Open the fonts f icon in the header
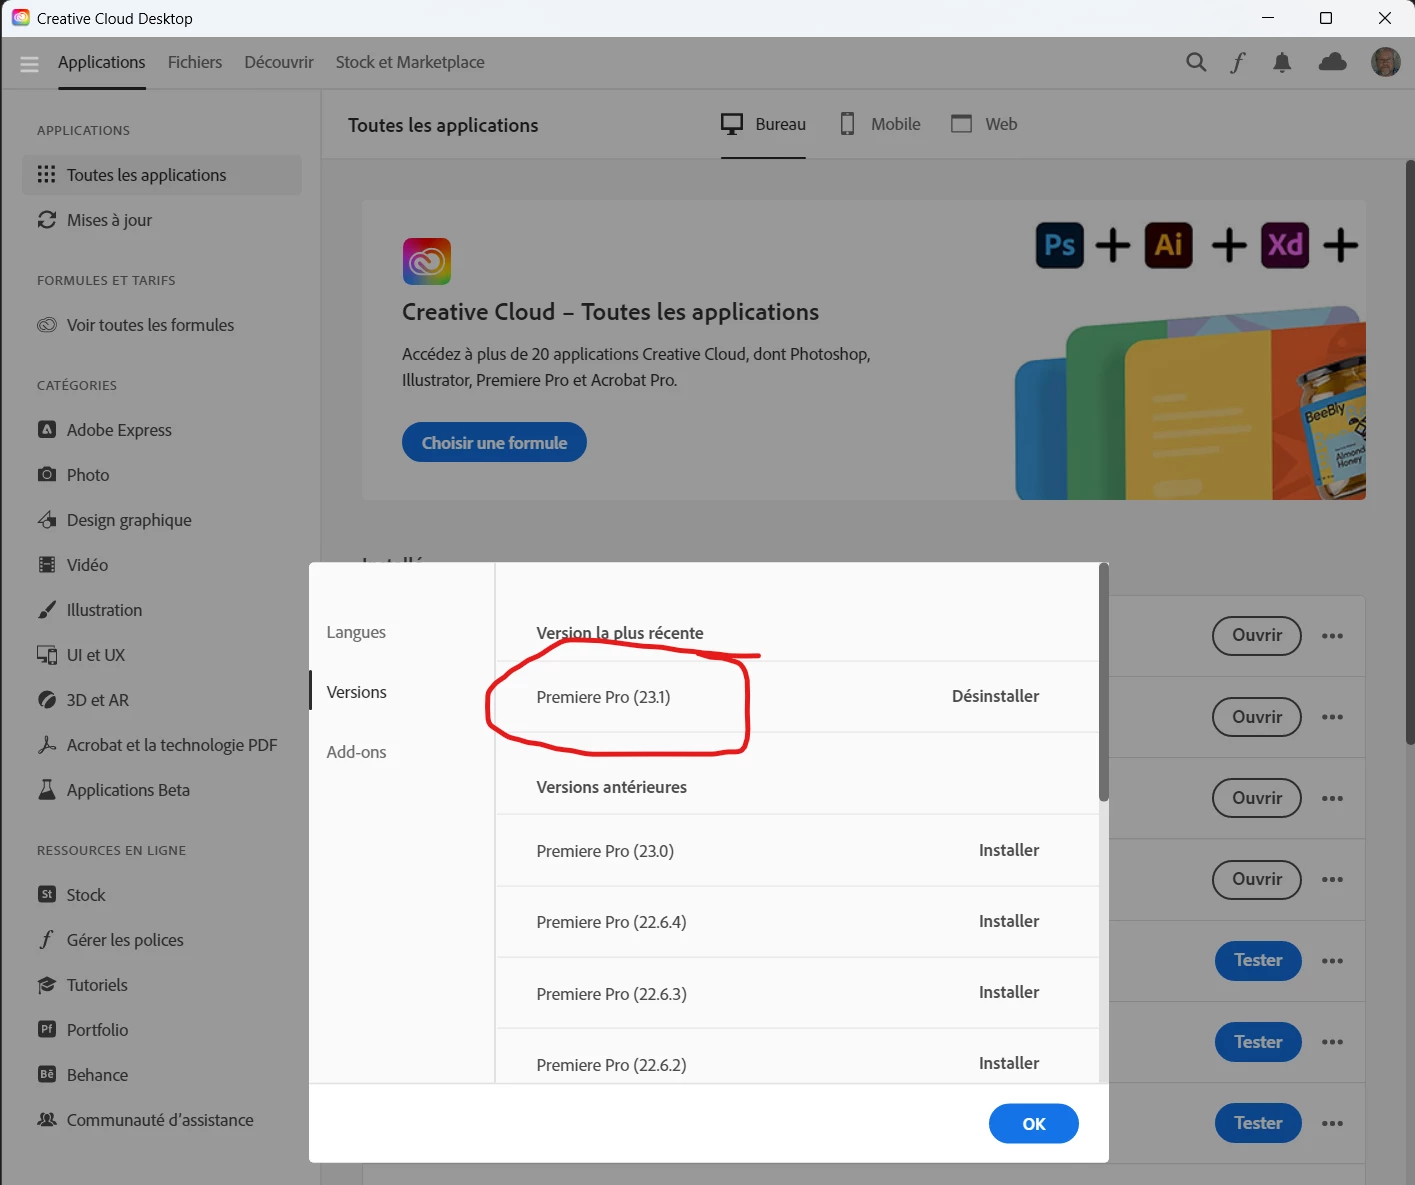 (1238, 62)
